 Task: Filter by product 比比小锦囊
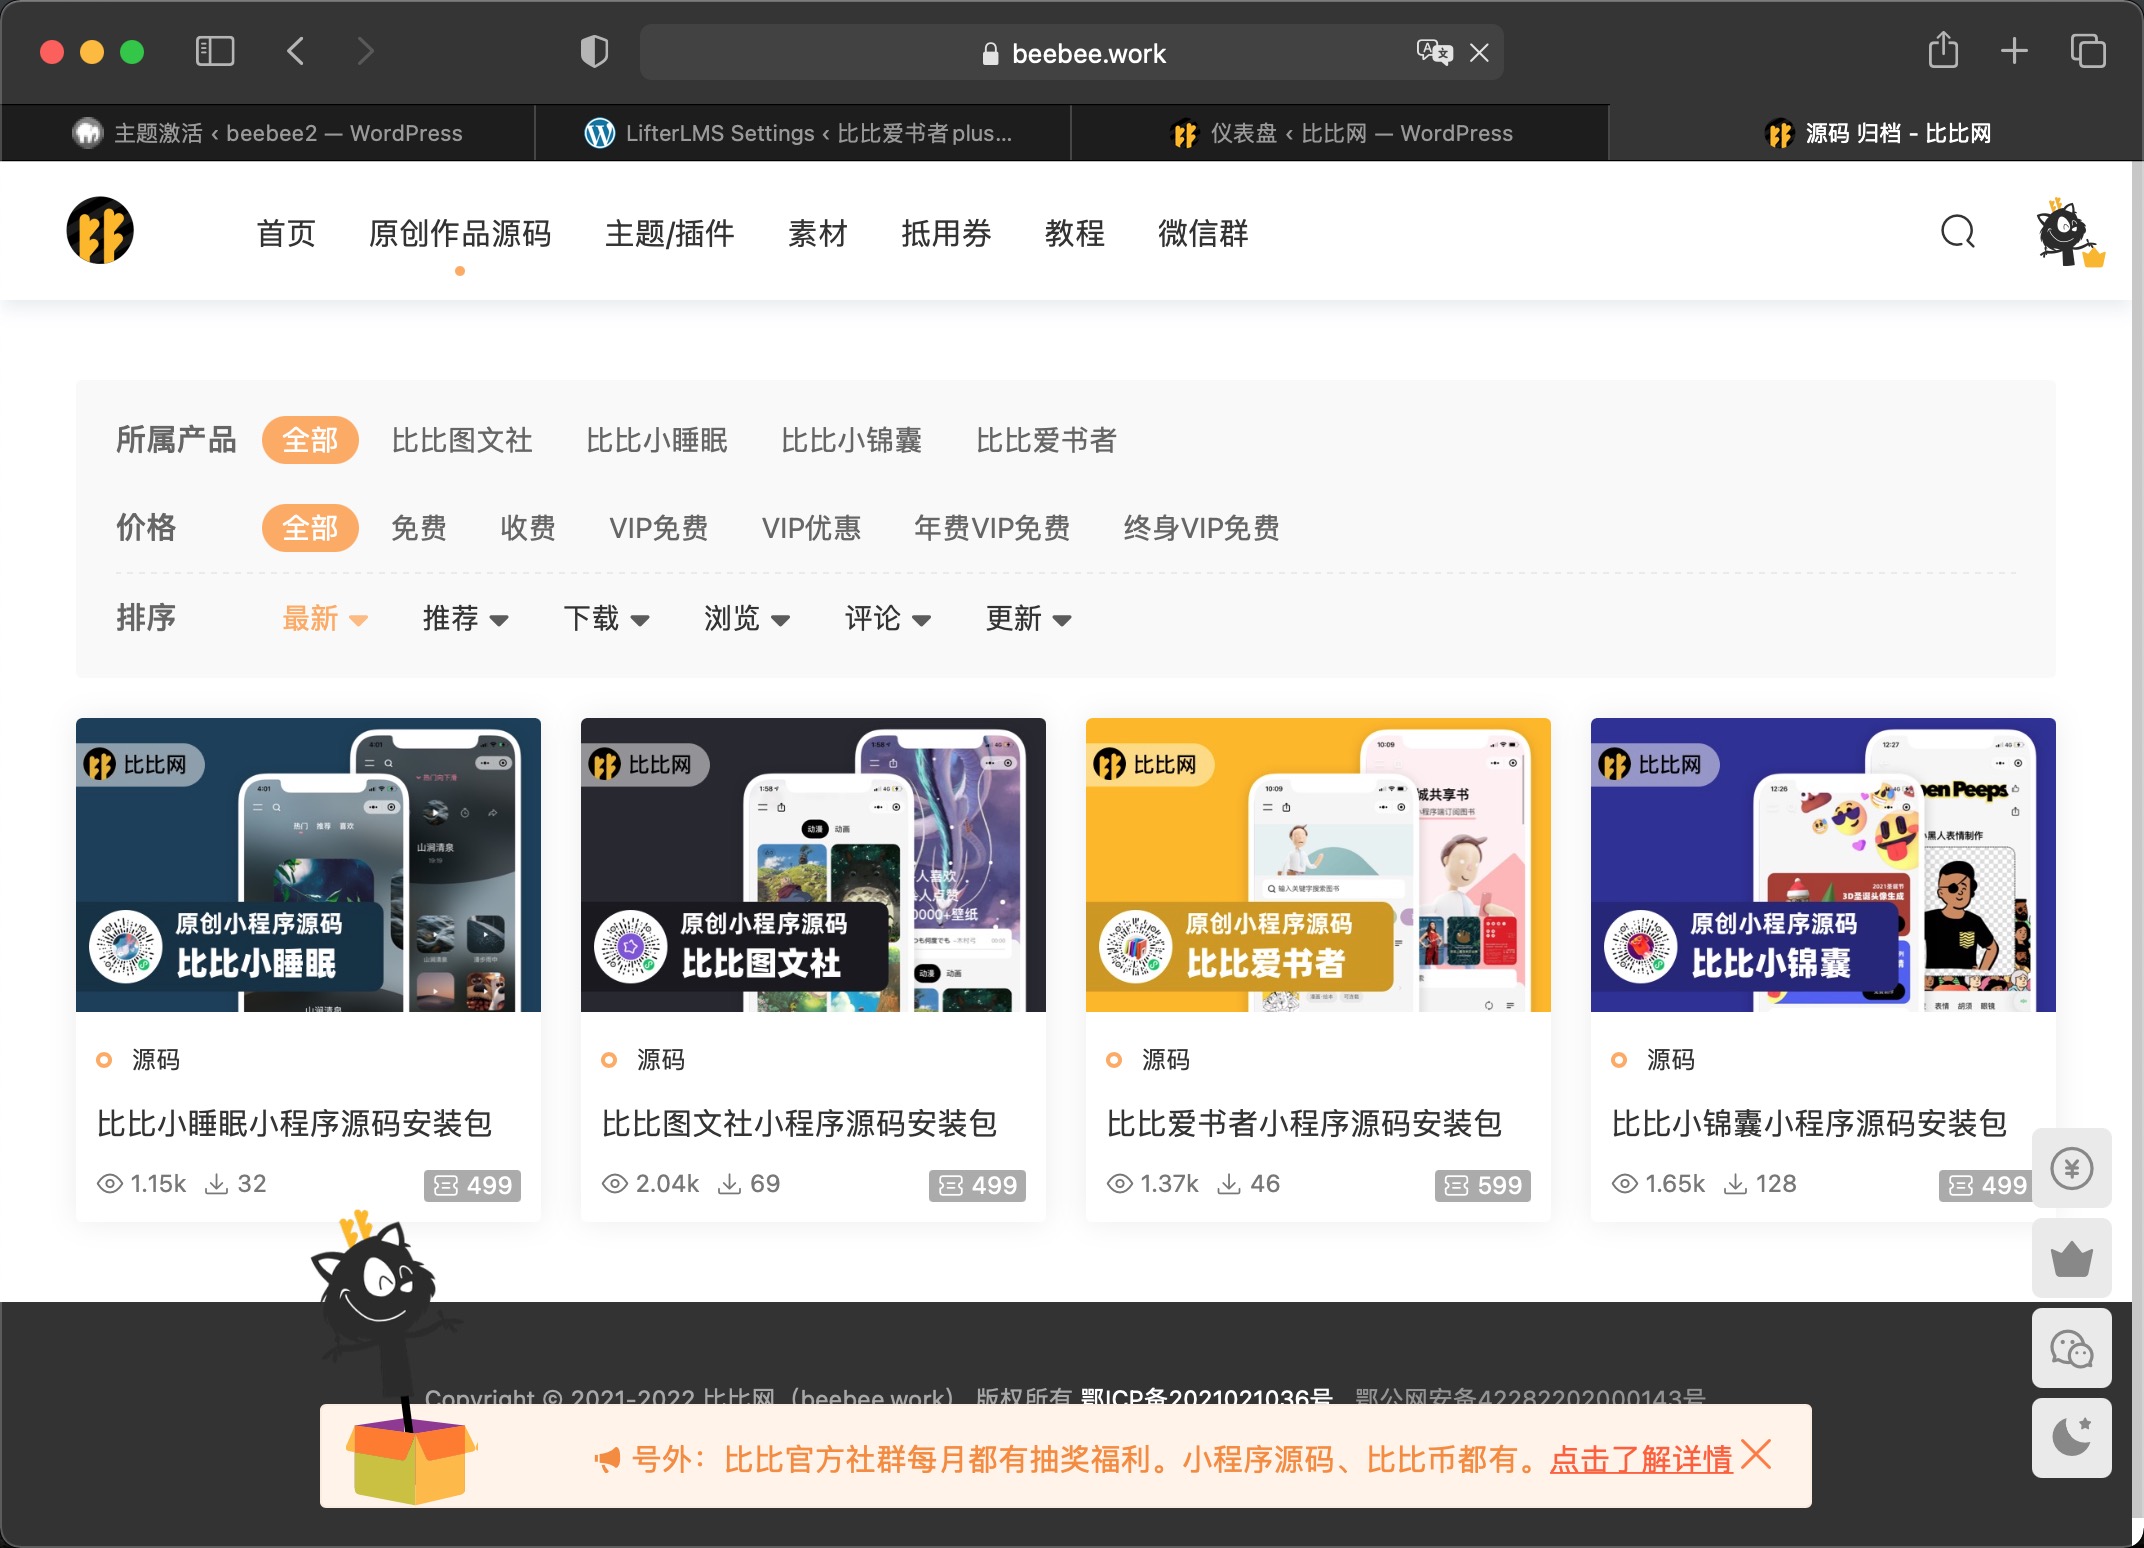coord(852,440)
